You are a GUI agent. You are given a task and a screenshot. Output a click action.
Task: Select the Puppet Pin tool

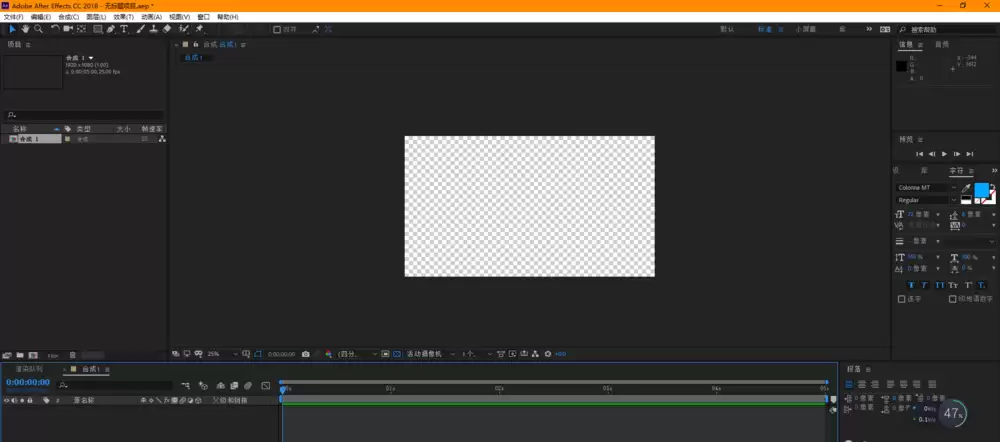[x=200, y=29]
